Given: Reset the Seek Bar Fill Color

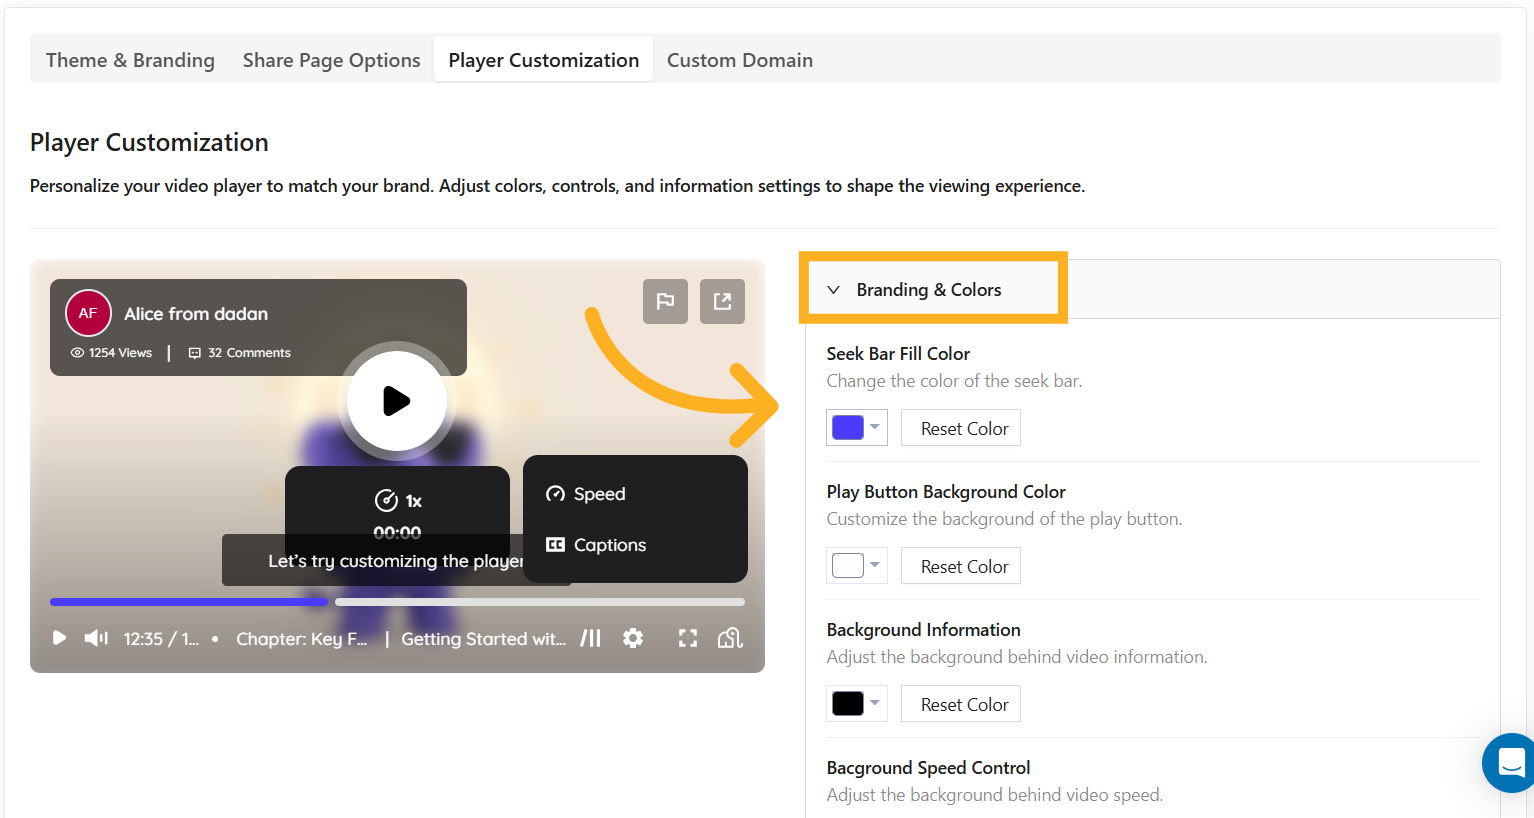Looking at the screenshot, I should (960, 427).
